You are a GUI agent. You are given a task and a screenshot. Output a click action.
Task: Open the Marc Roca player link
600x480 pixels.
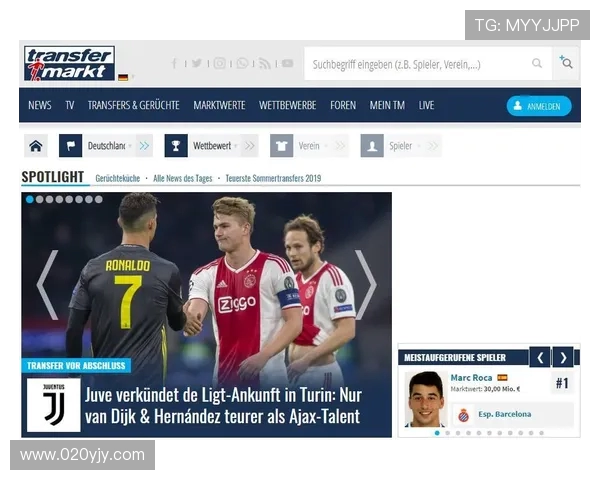click(471, 377)
